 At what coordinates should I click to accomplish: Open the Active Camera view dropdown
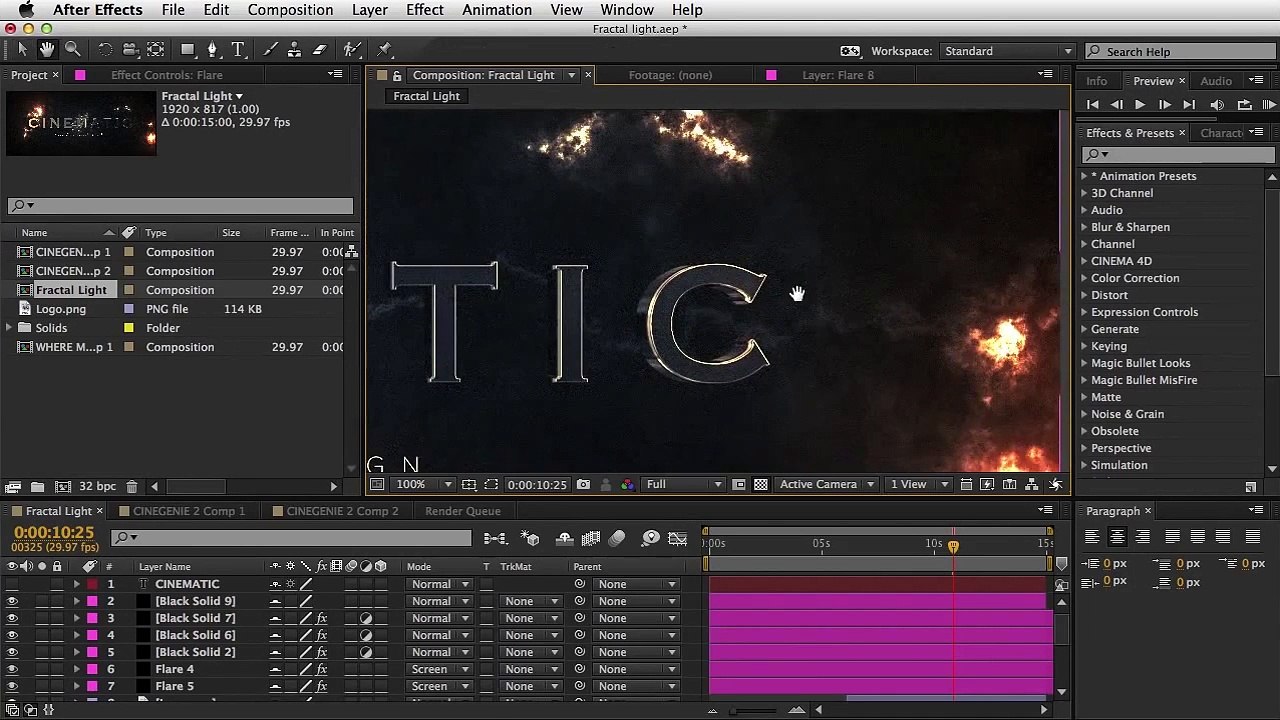tap(827, 485)
